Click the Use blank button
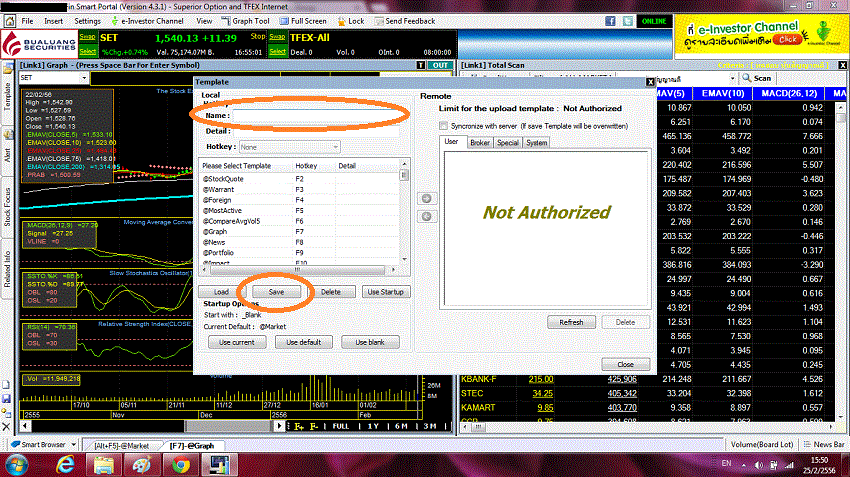850x477 pixels. click(x=370, y=343)
